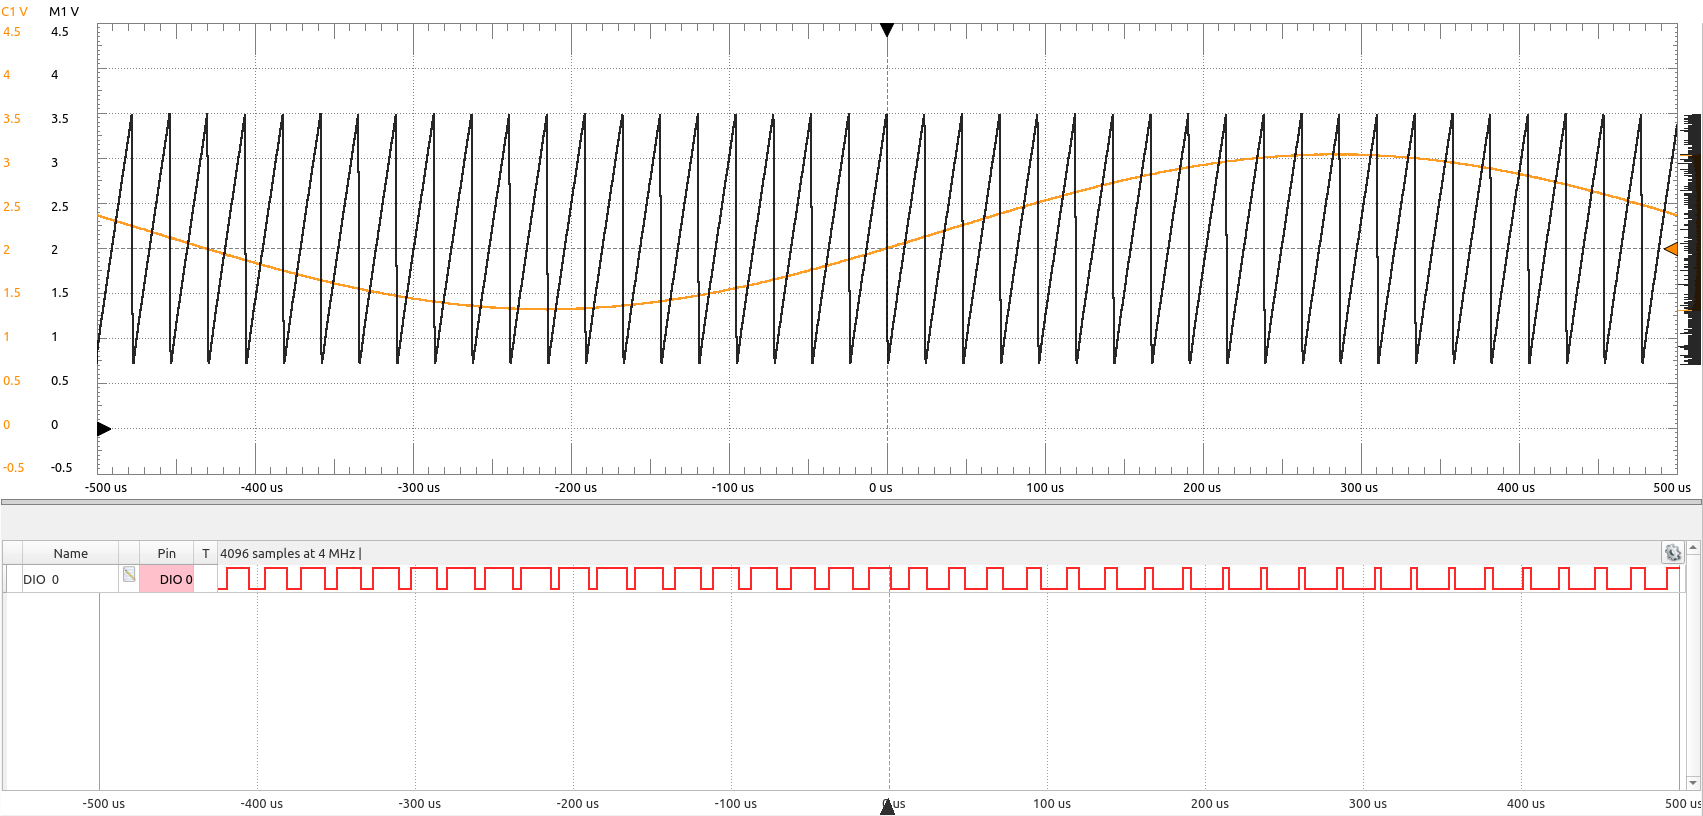
Task: Click the edit pencil icon for DIO 0
Action: pyautogui.click(x=129, y=574)
